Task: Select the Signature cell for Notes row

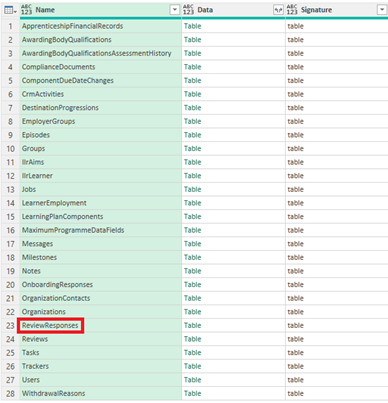Action: (x=337, y=271)
